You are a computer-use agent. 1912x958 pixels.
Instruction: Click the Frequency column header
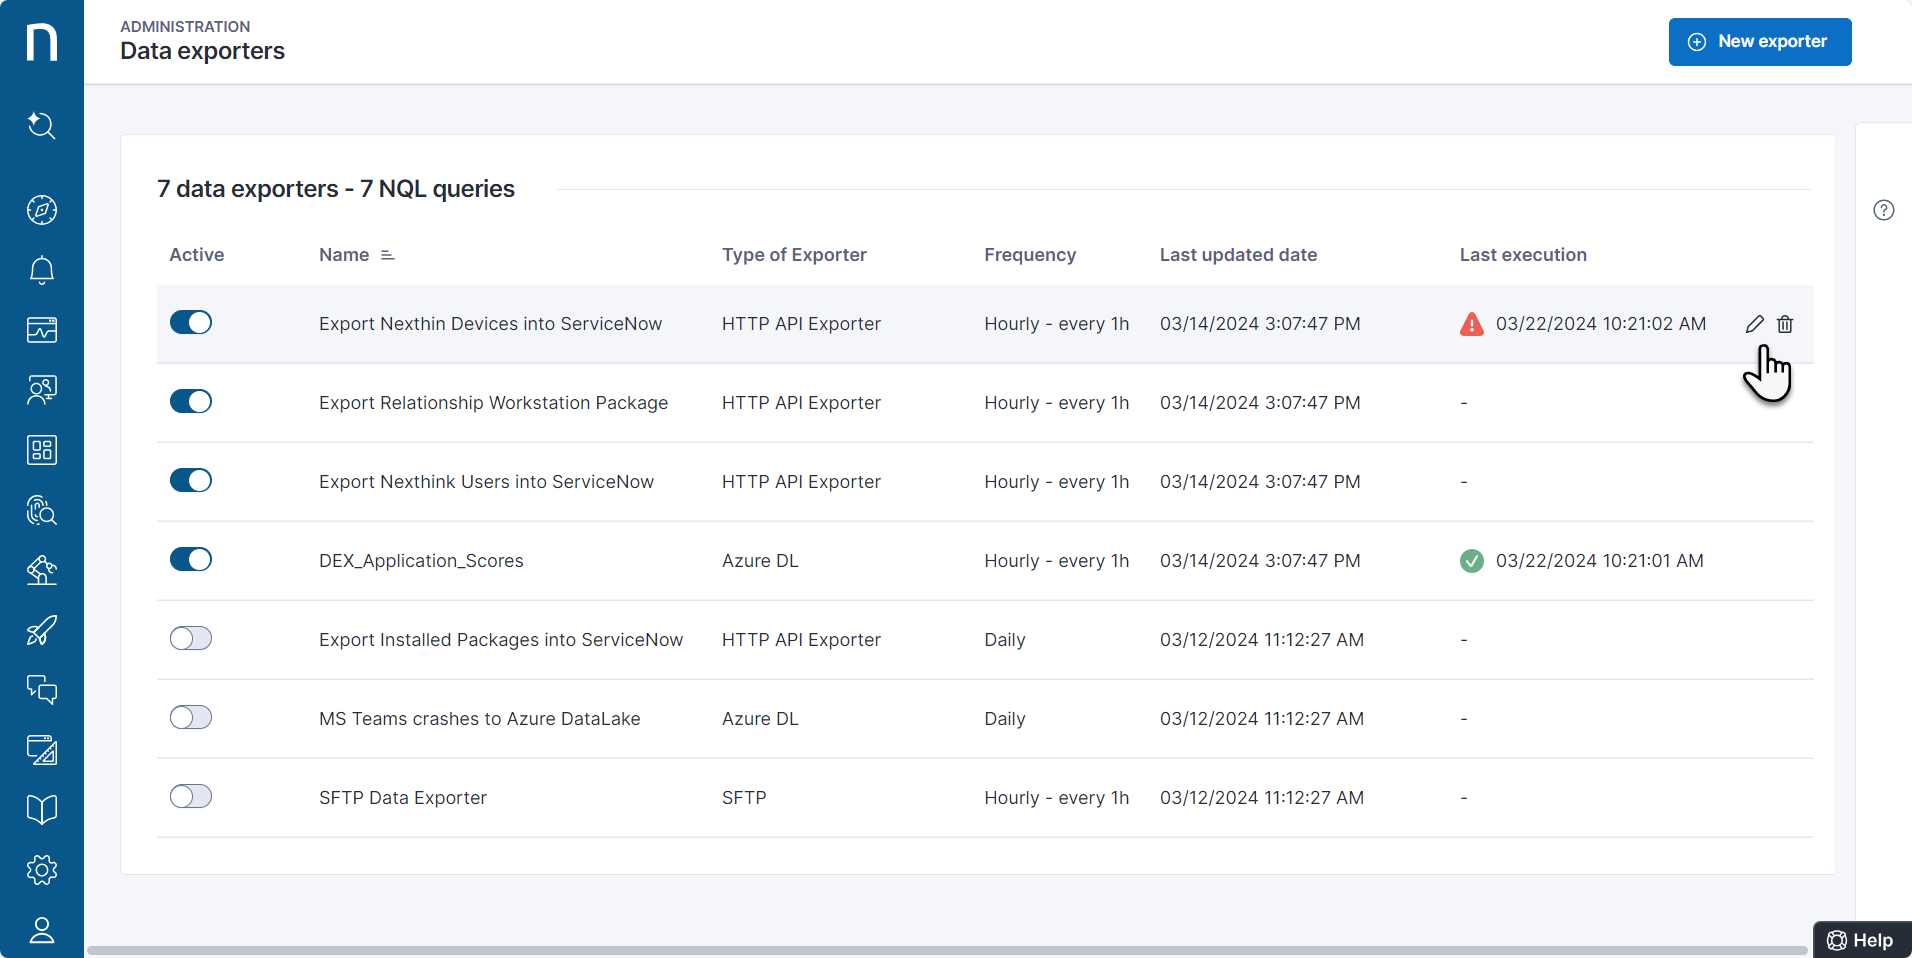pos(1030,255)
